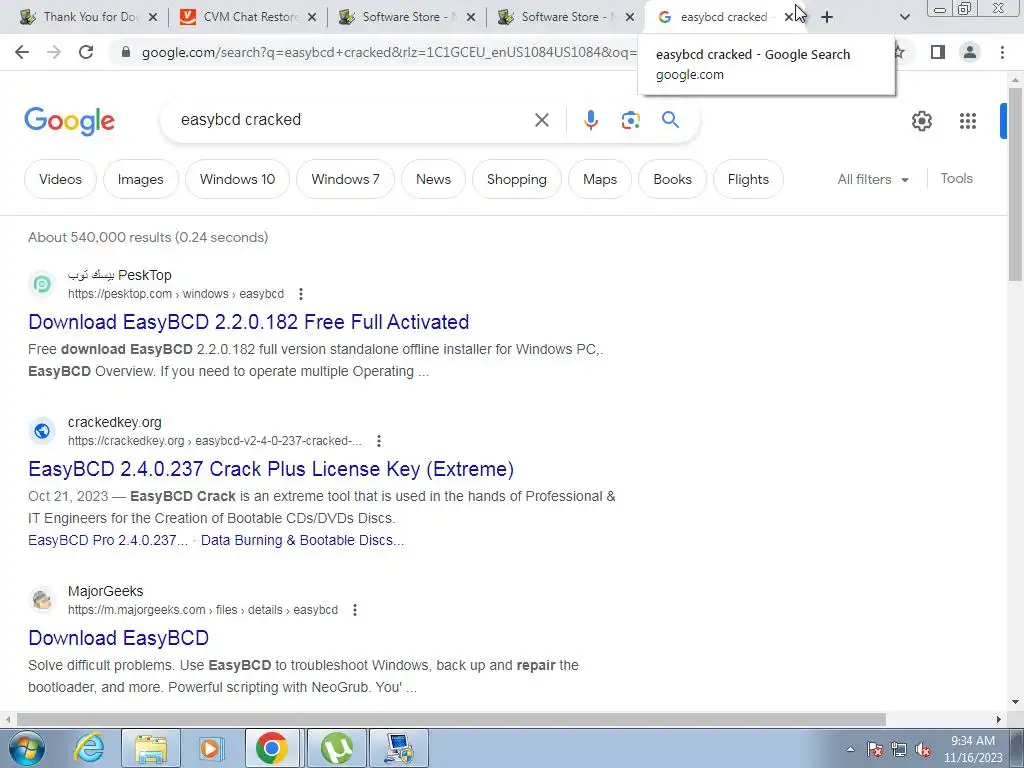Open Windows Explorer from the taskbar

(151, 748)
